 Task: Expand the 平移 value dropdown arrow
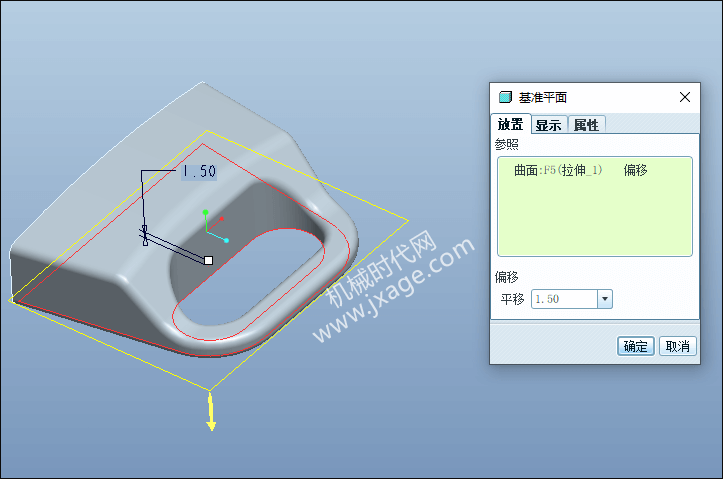pyautogui.click(x=605, y=299)
